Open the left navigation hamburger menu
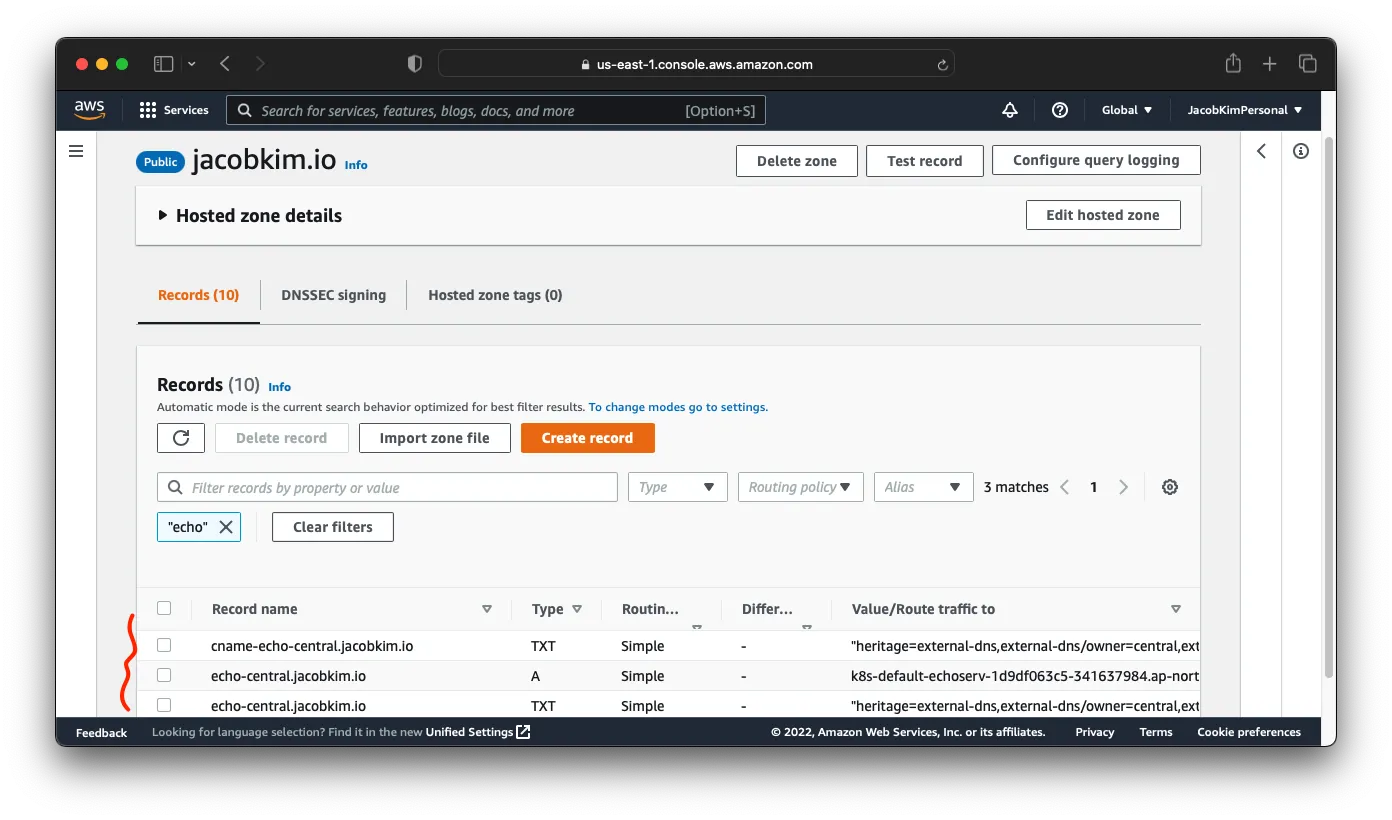The width and height of the screenshot is (1392, 820). tap(76, 150)
